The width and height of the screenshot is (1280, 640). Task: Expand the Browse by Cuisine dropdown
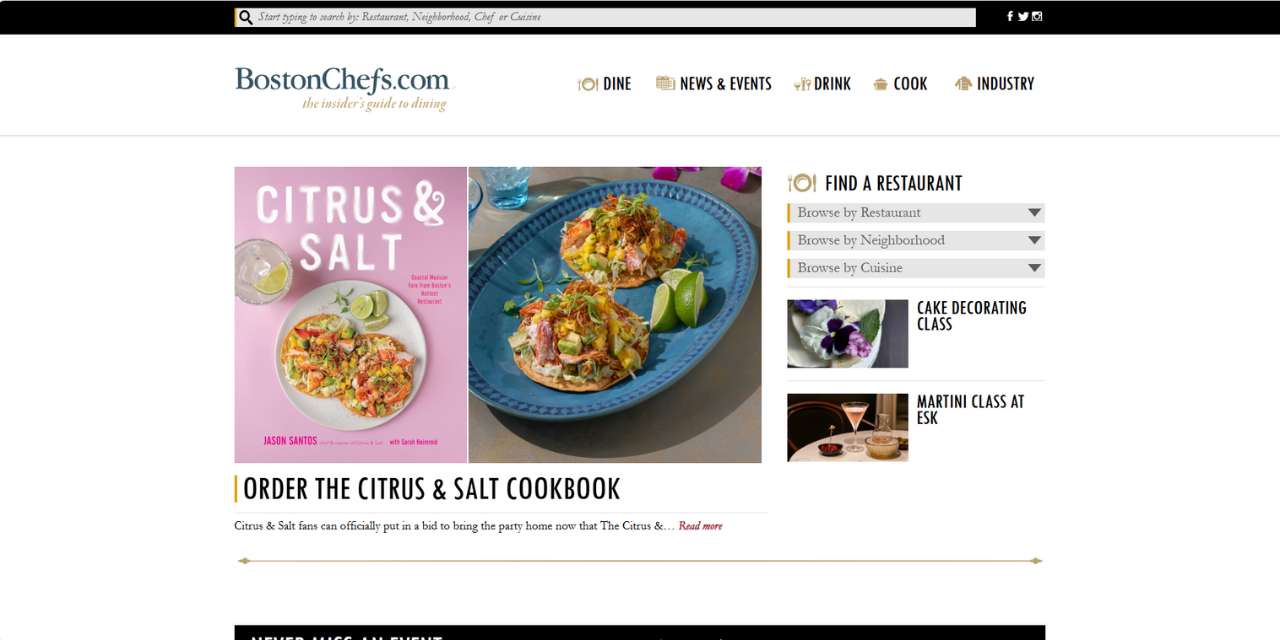(x=916, y=268)
